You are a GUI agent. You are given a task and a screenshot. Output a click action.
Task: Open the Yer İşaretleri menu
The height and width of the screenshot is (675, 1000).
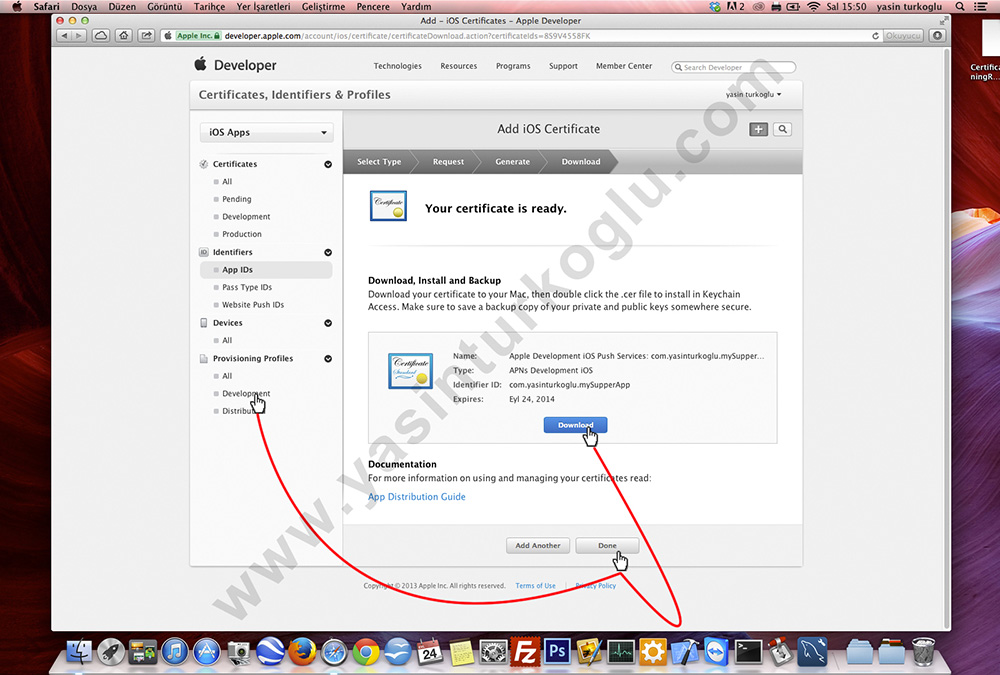[x=263, y=6]
